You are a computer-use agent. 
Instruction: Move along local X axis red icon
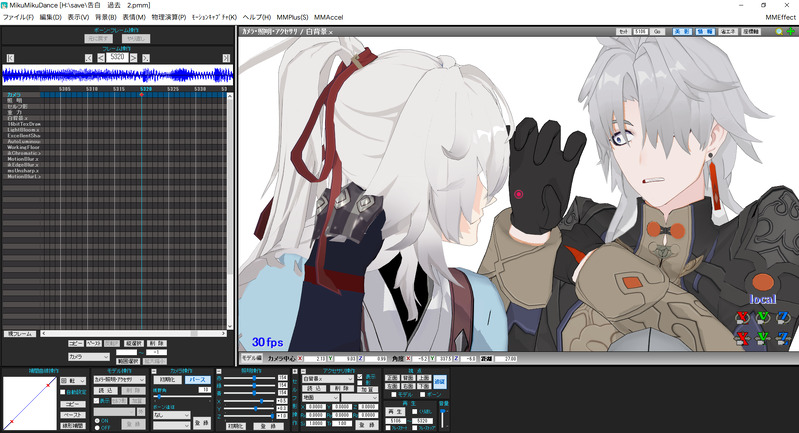coord(743,337)
